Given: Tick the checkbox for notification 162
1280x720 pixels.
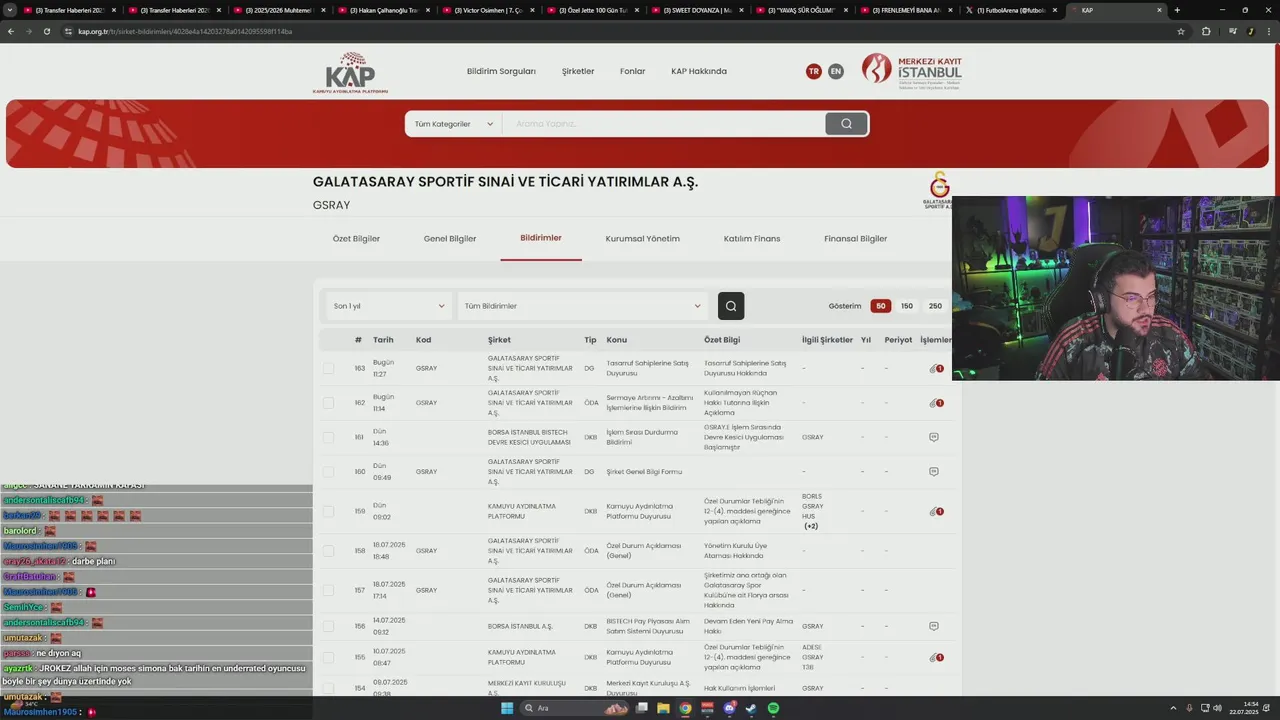Looking at the screenshot, I should [x=328, y=403].
